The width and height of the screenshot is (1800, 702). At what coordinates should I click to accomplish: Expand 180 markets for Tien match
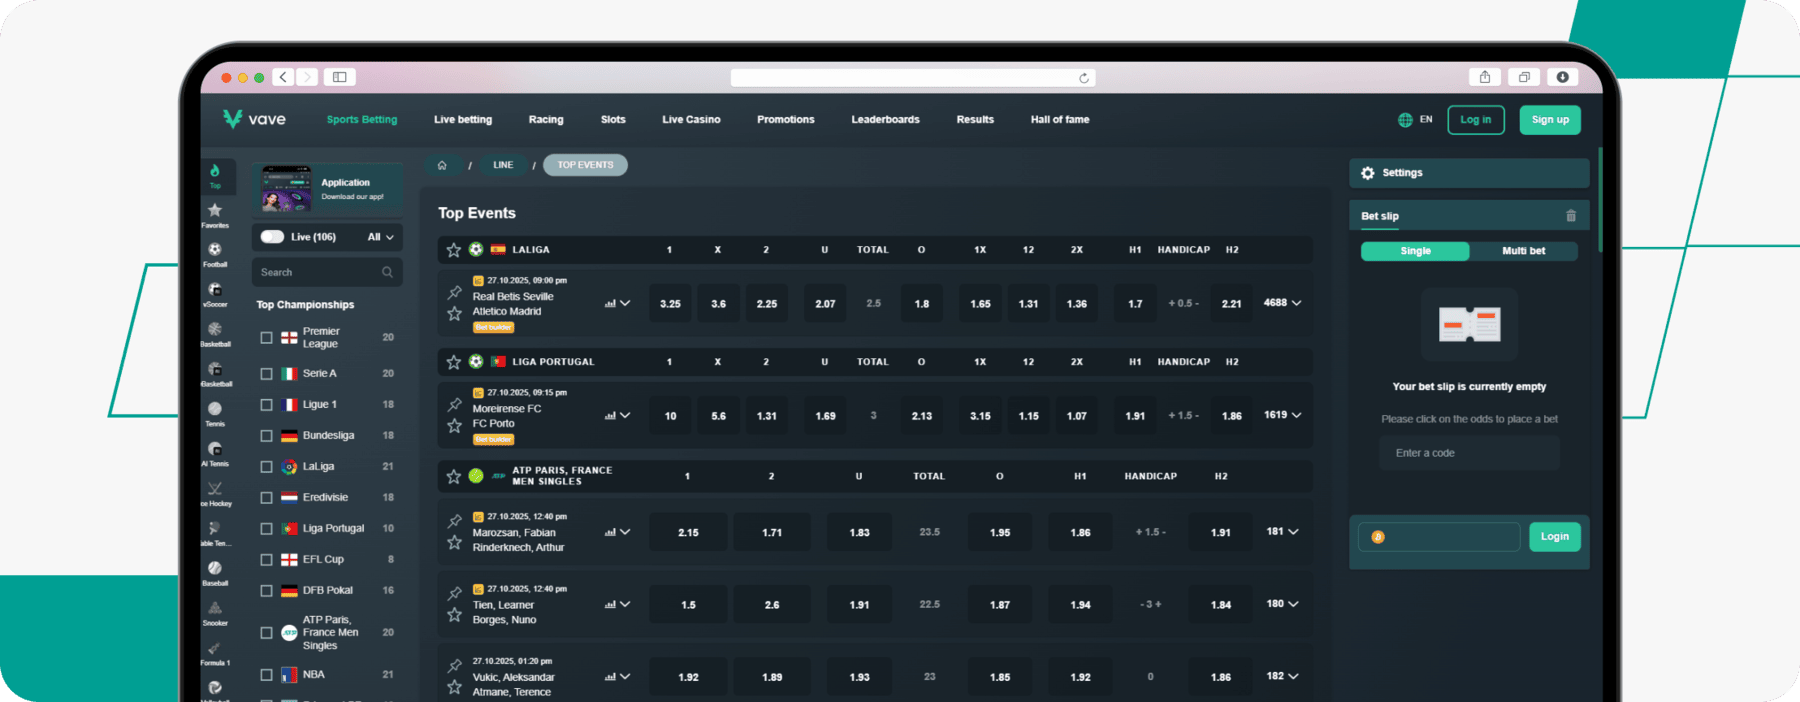click(1282, 604)
